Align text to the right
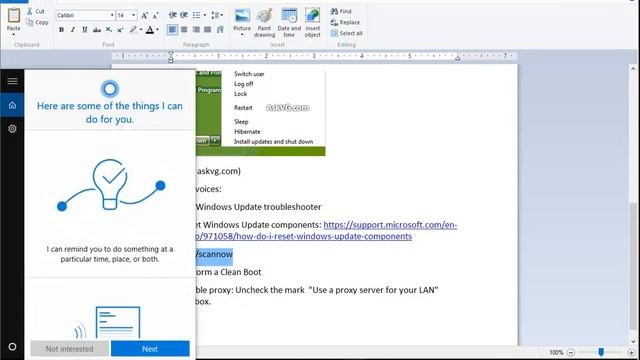The width and height of the screenshot is (640, 360). (196, 29)
